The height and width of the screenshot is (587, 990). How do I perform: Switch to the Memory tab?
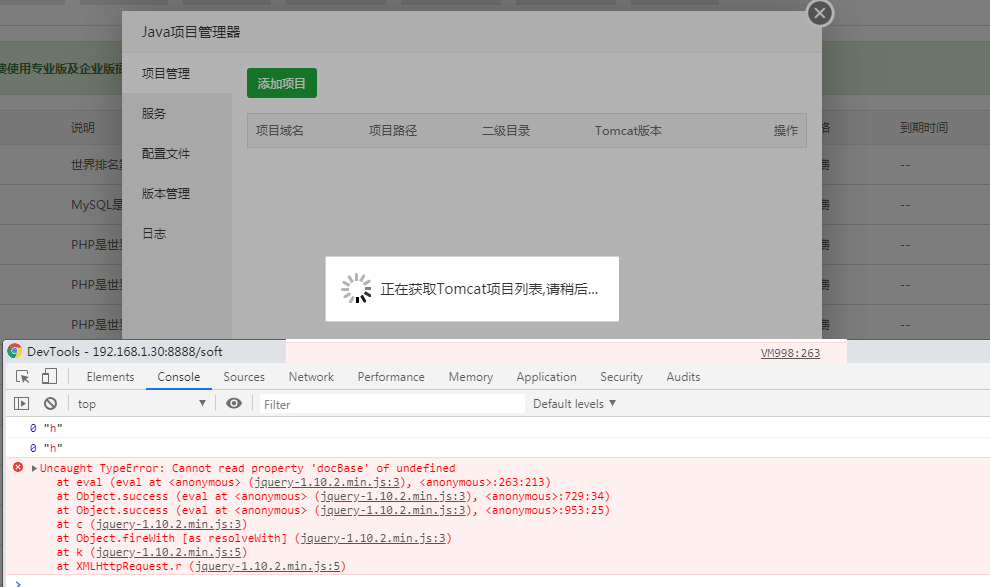click(470, 377)
